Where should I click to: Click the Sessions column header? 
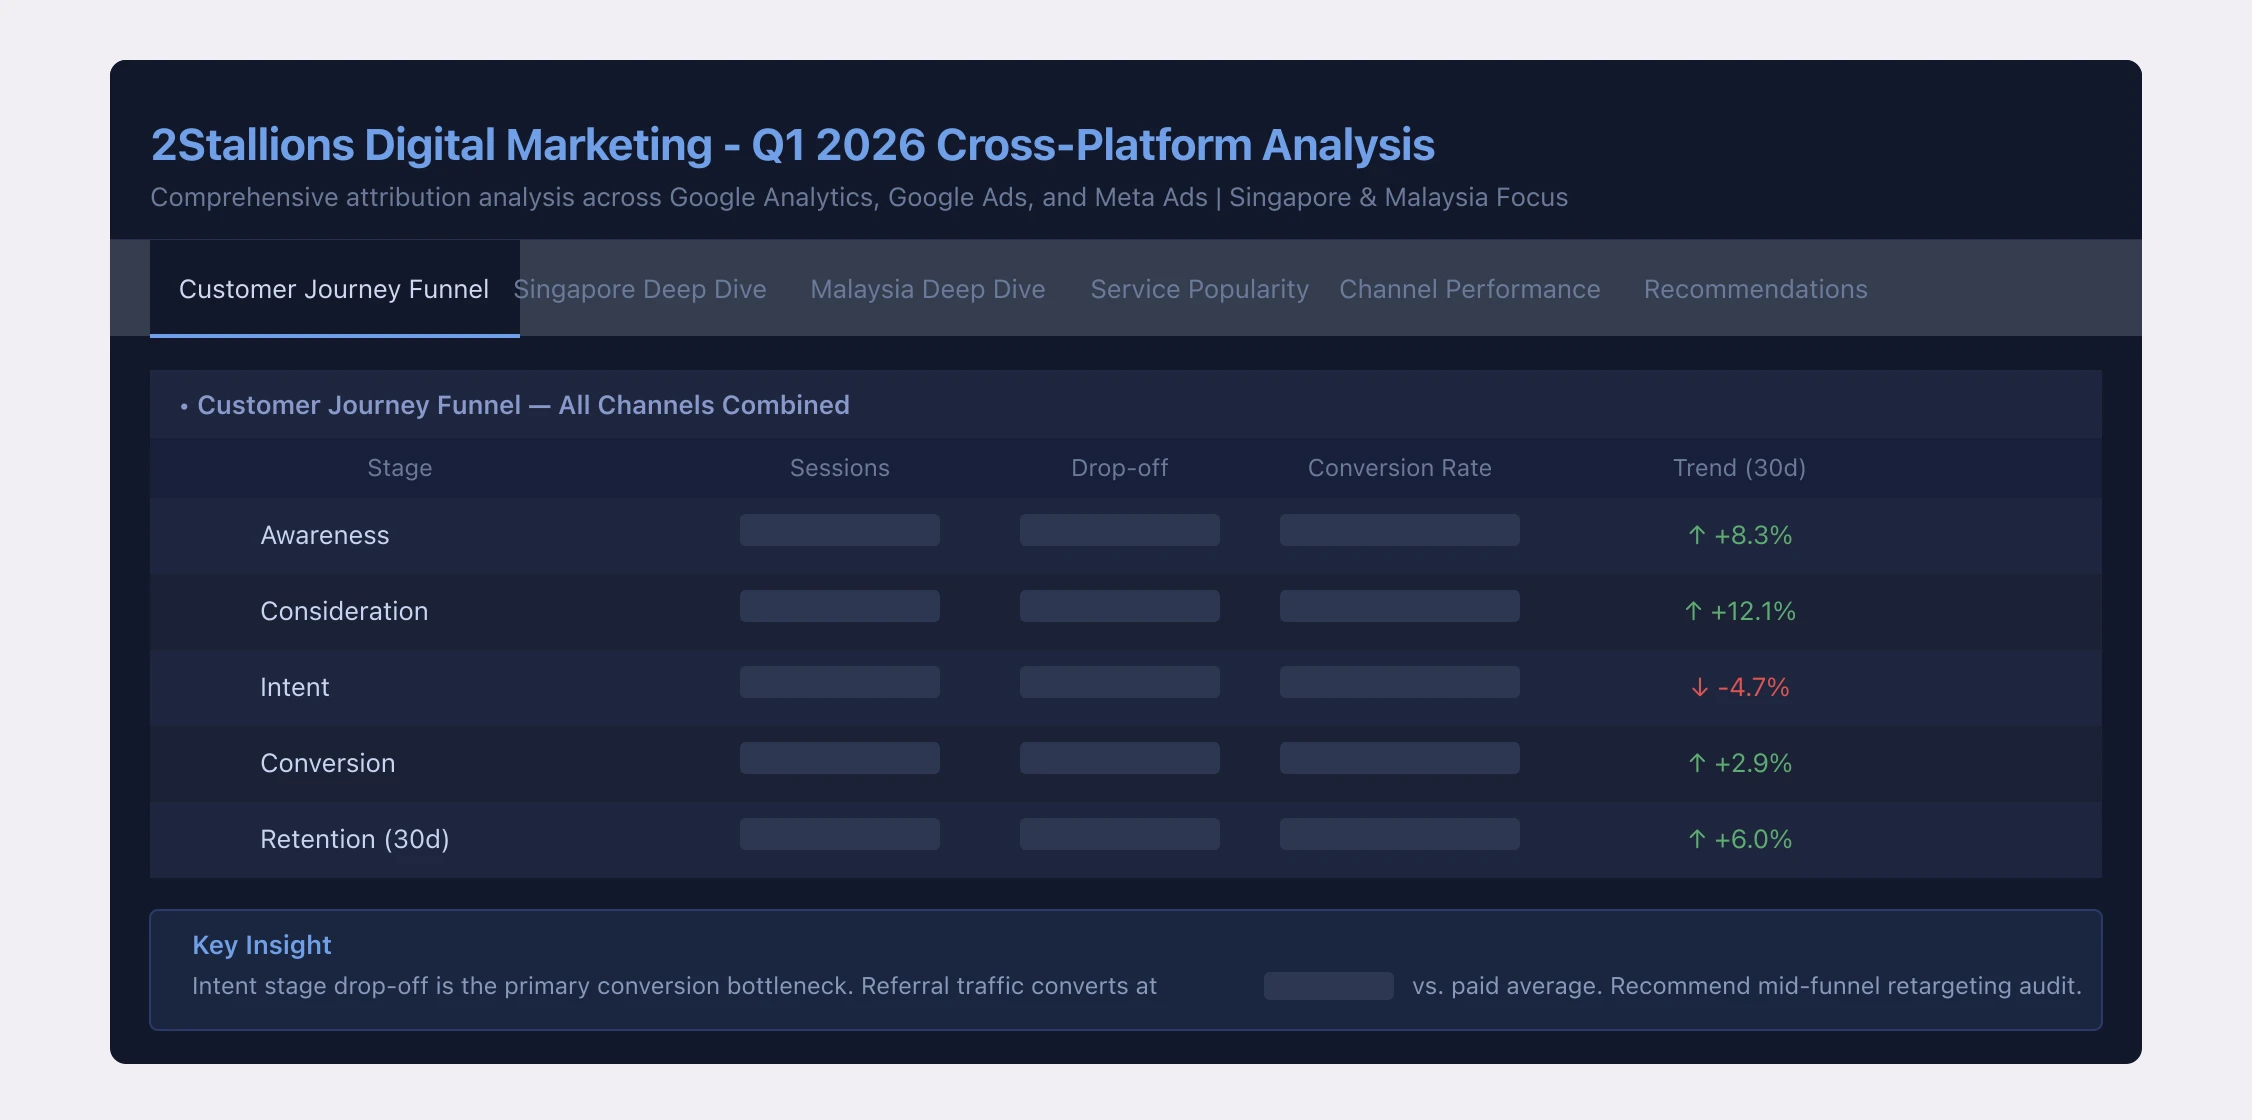pos(839,467)
